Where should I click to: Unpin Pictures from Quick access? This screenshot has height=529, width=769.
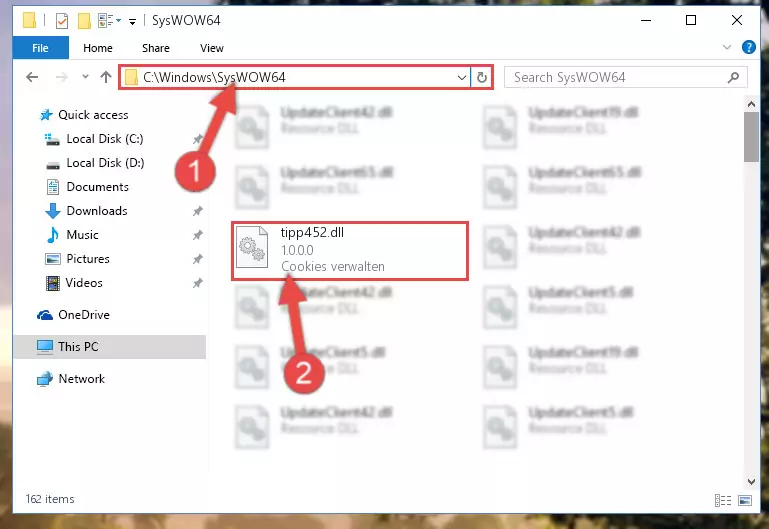coord(198,259)
